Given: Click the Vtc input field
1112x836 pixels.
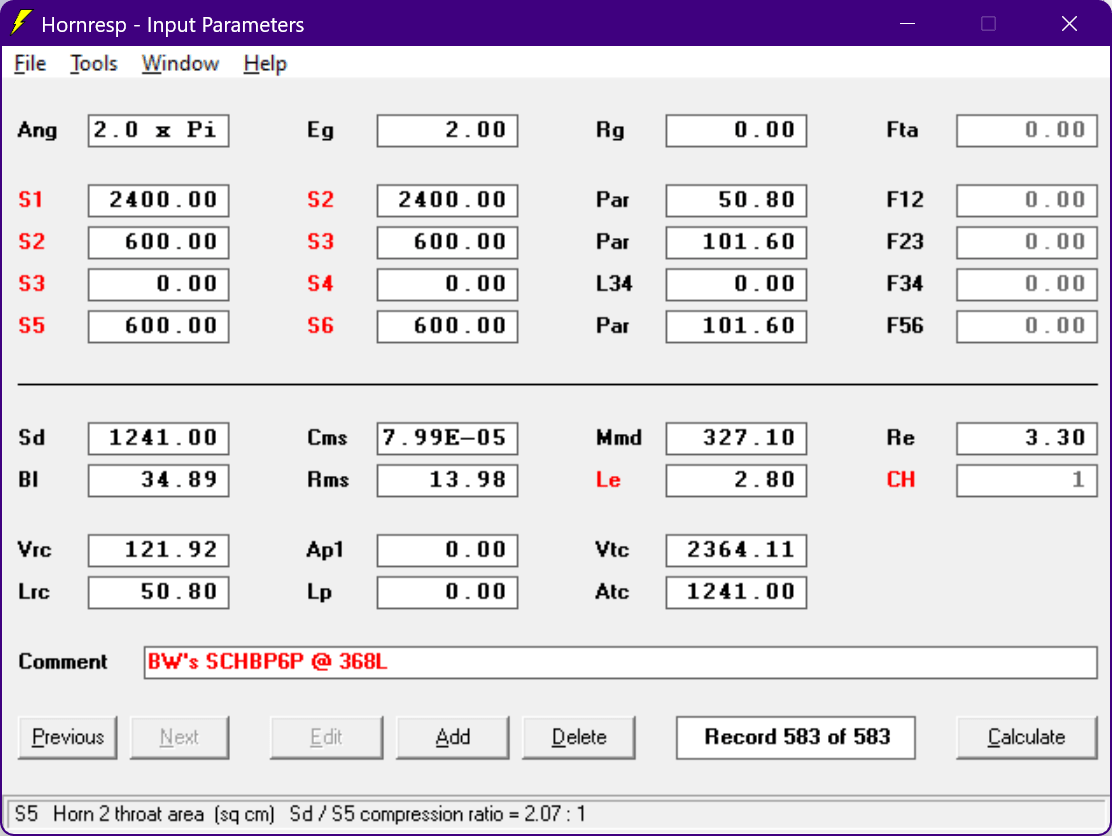Looking at the screenshot, I should (736, 550).
